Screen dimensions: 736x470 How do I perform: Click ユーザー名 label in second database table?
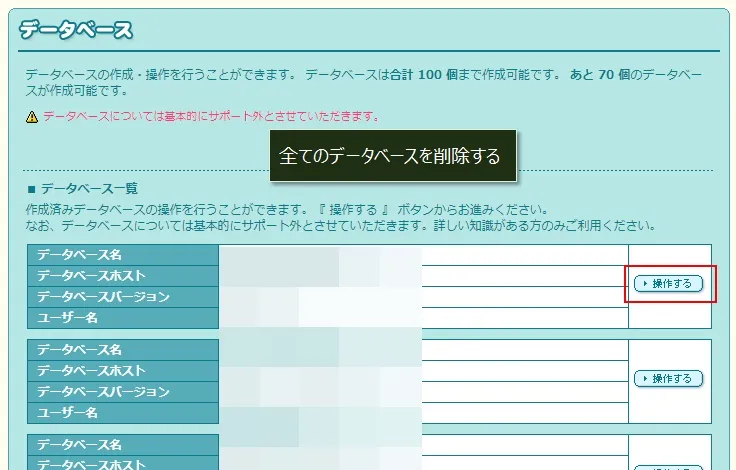[67, 413]
